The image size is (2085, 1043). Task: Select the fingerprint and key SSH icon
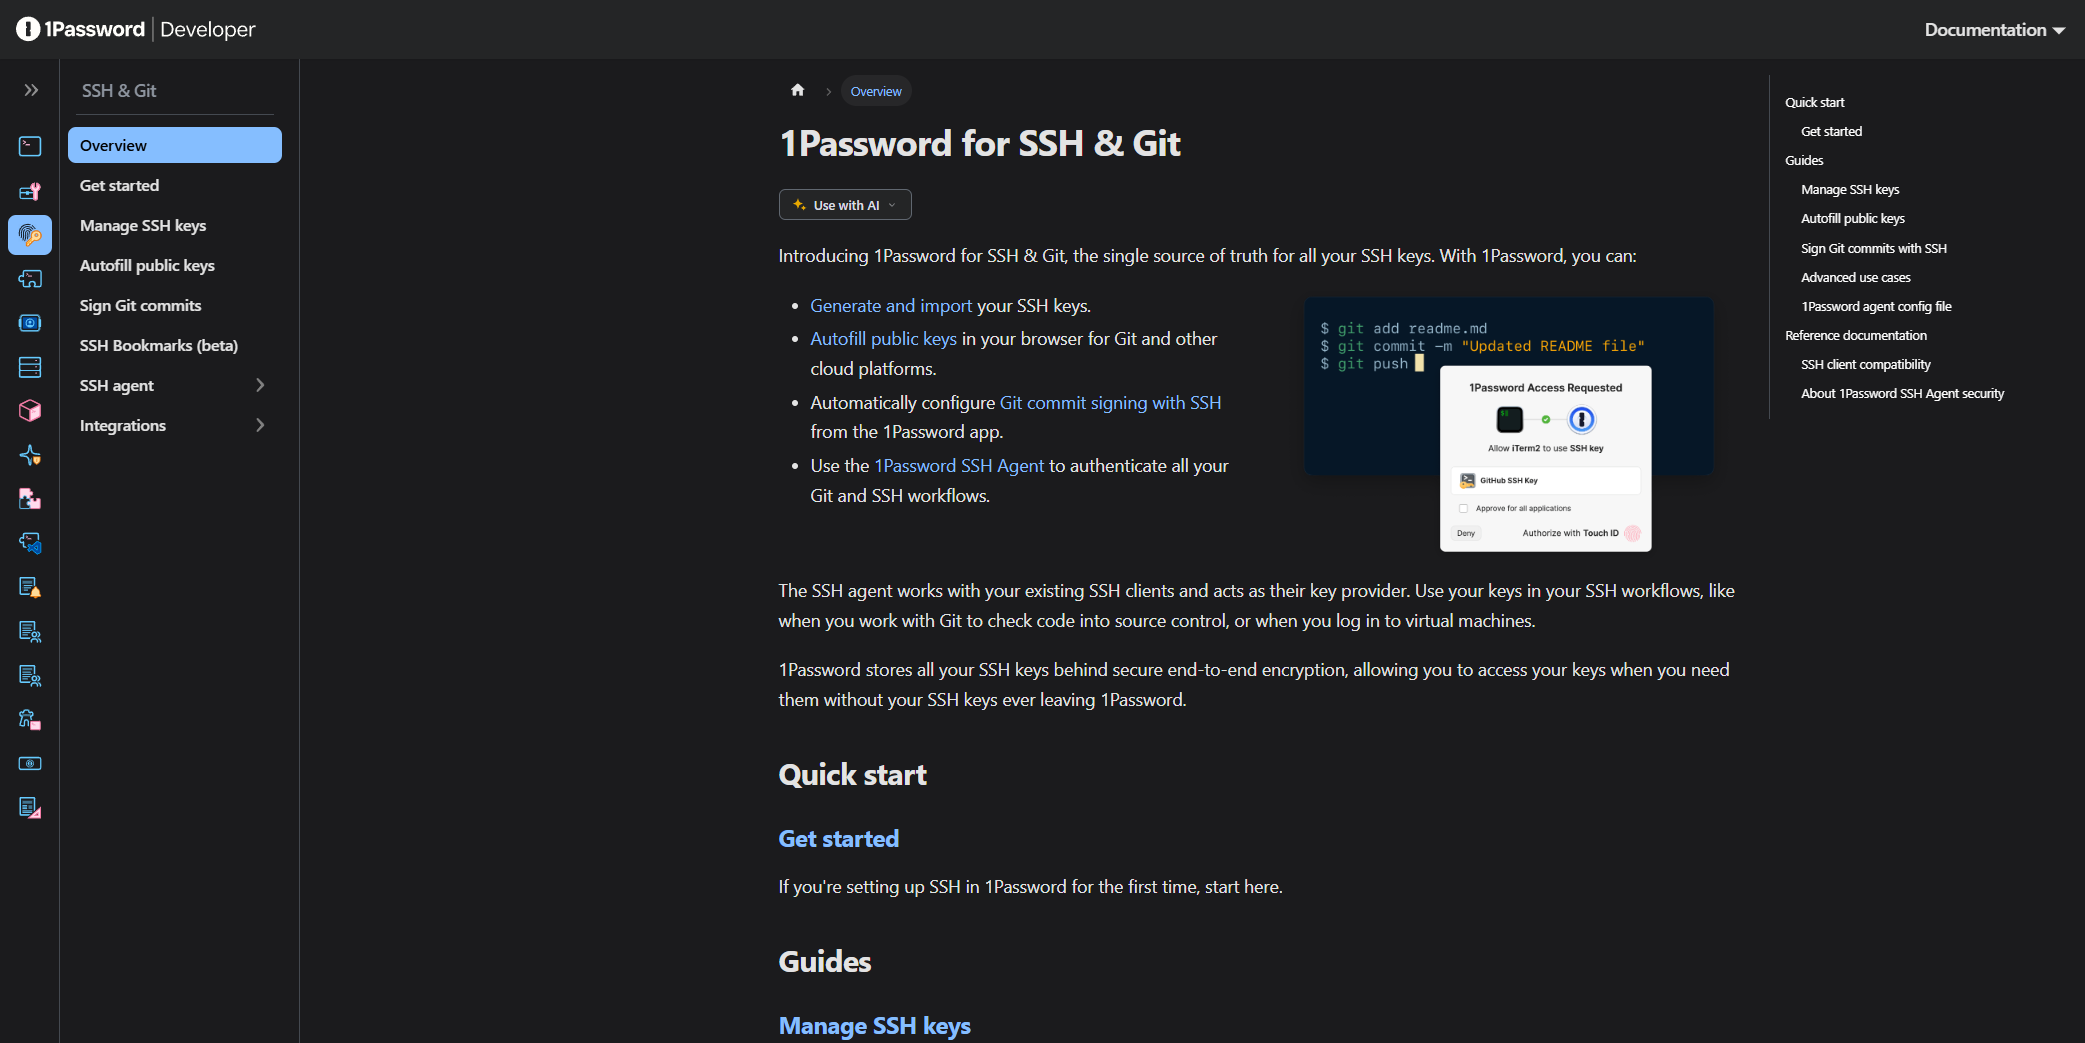(30, 235)
